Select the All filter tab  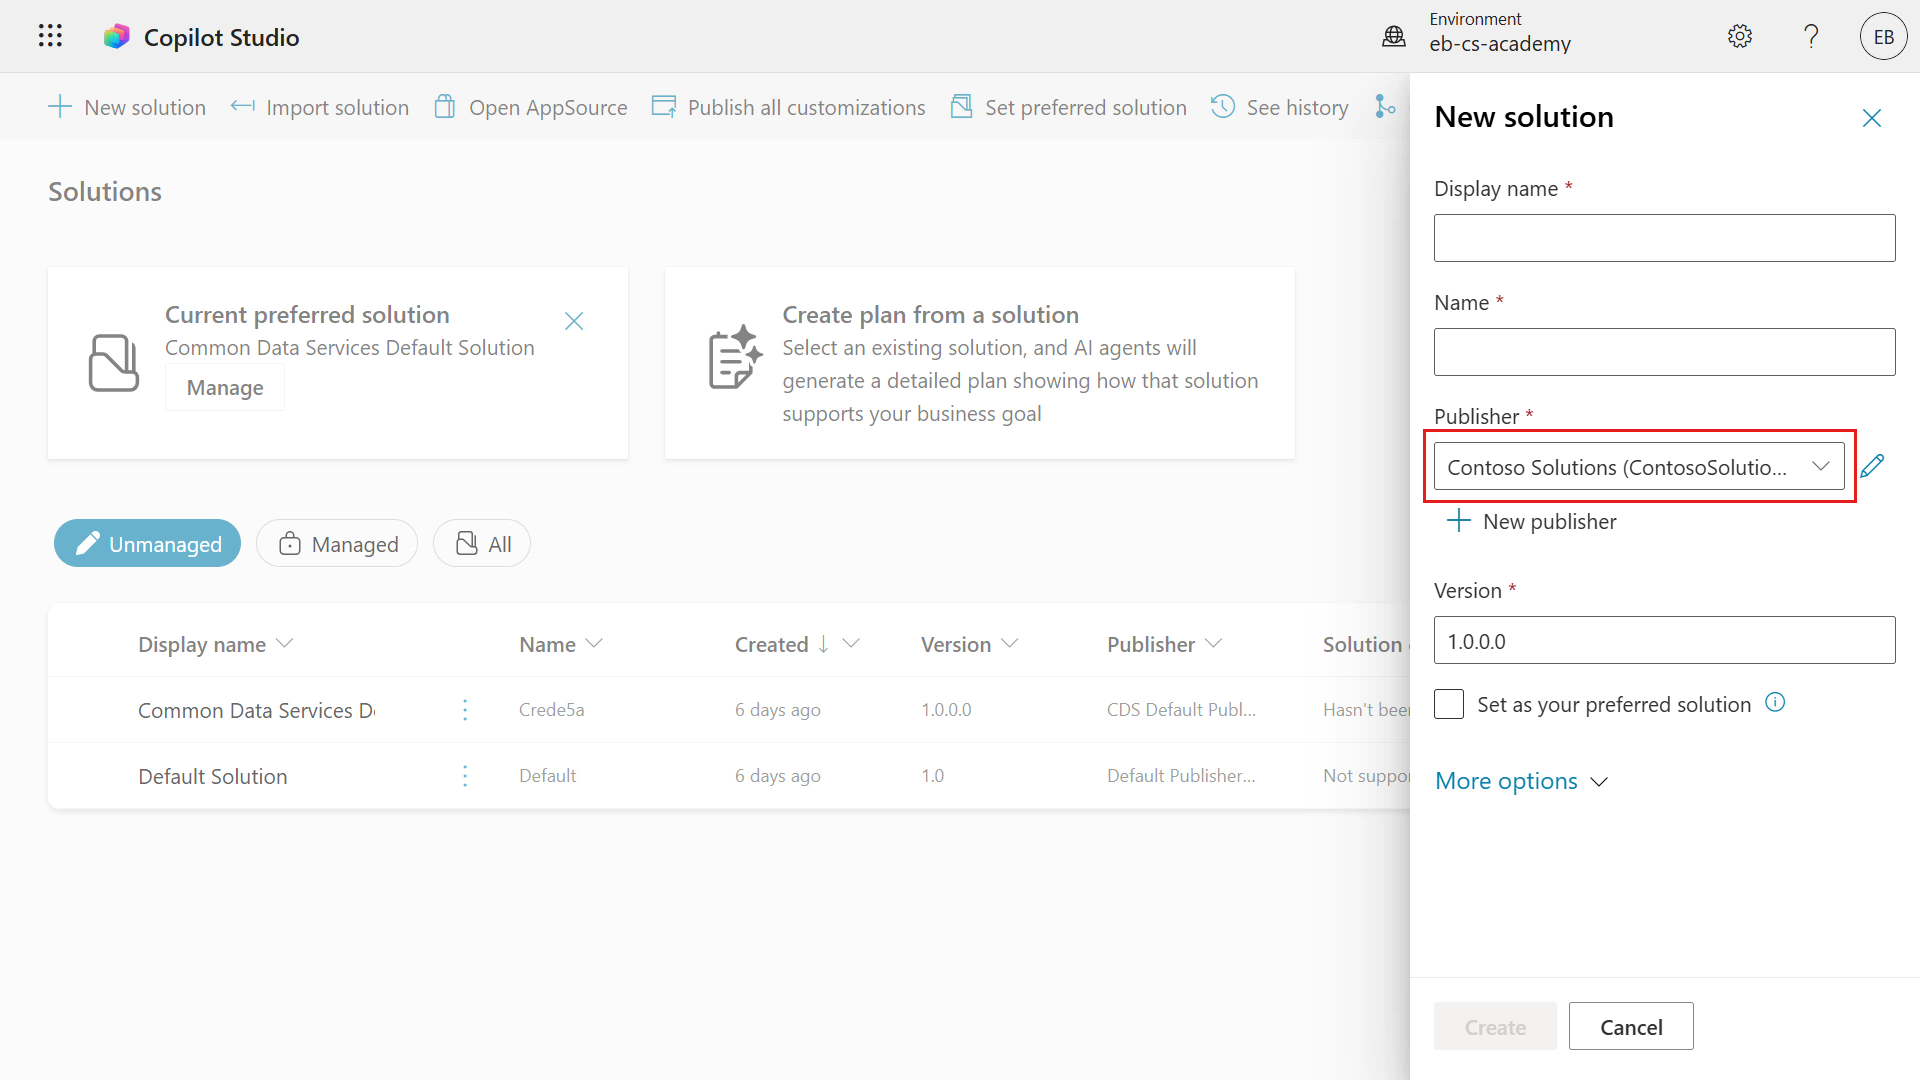(482, 543)
